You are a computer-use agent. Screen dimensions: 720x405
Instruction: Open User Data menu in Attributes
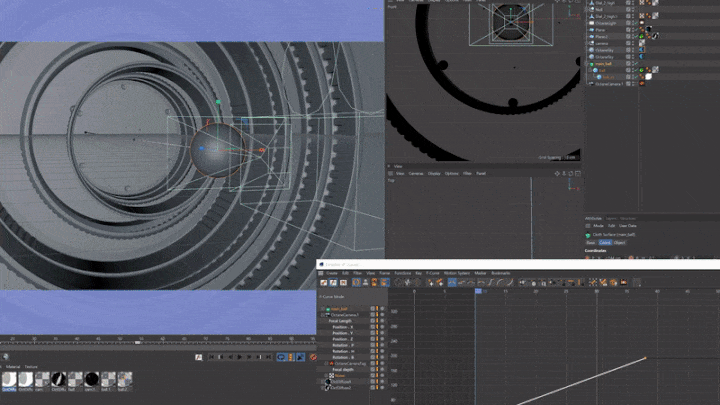[628, 226]
